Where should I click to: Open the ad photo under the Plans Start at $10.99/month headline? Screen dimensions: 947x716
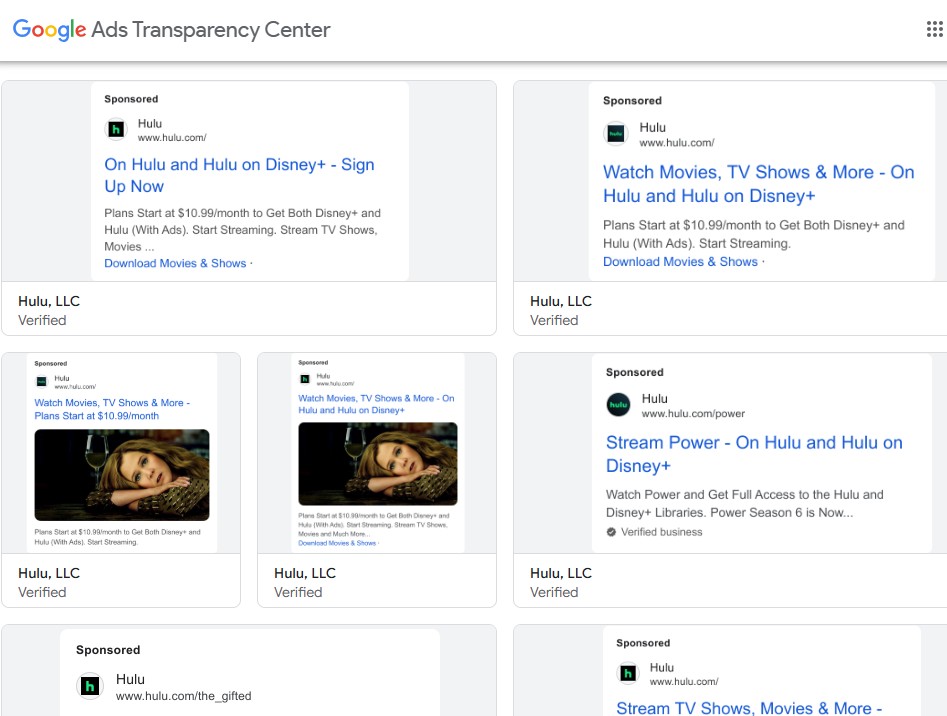click(122, 475)
